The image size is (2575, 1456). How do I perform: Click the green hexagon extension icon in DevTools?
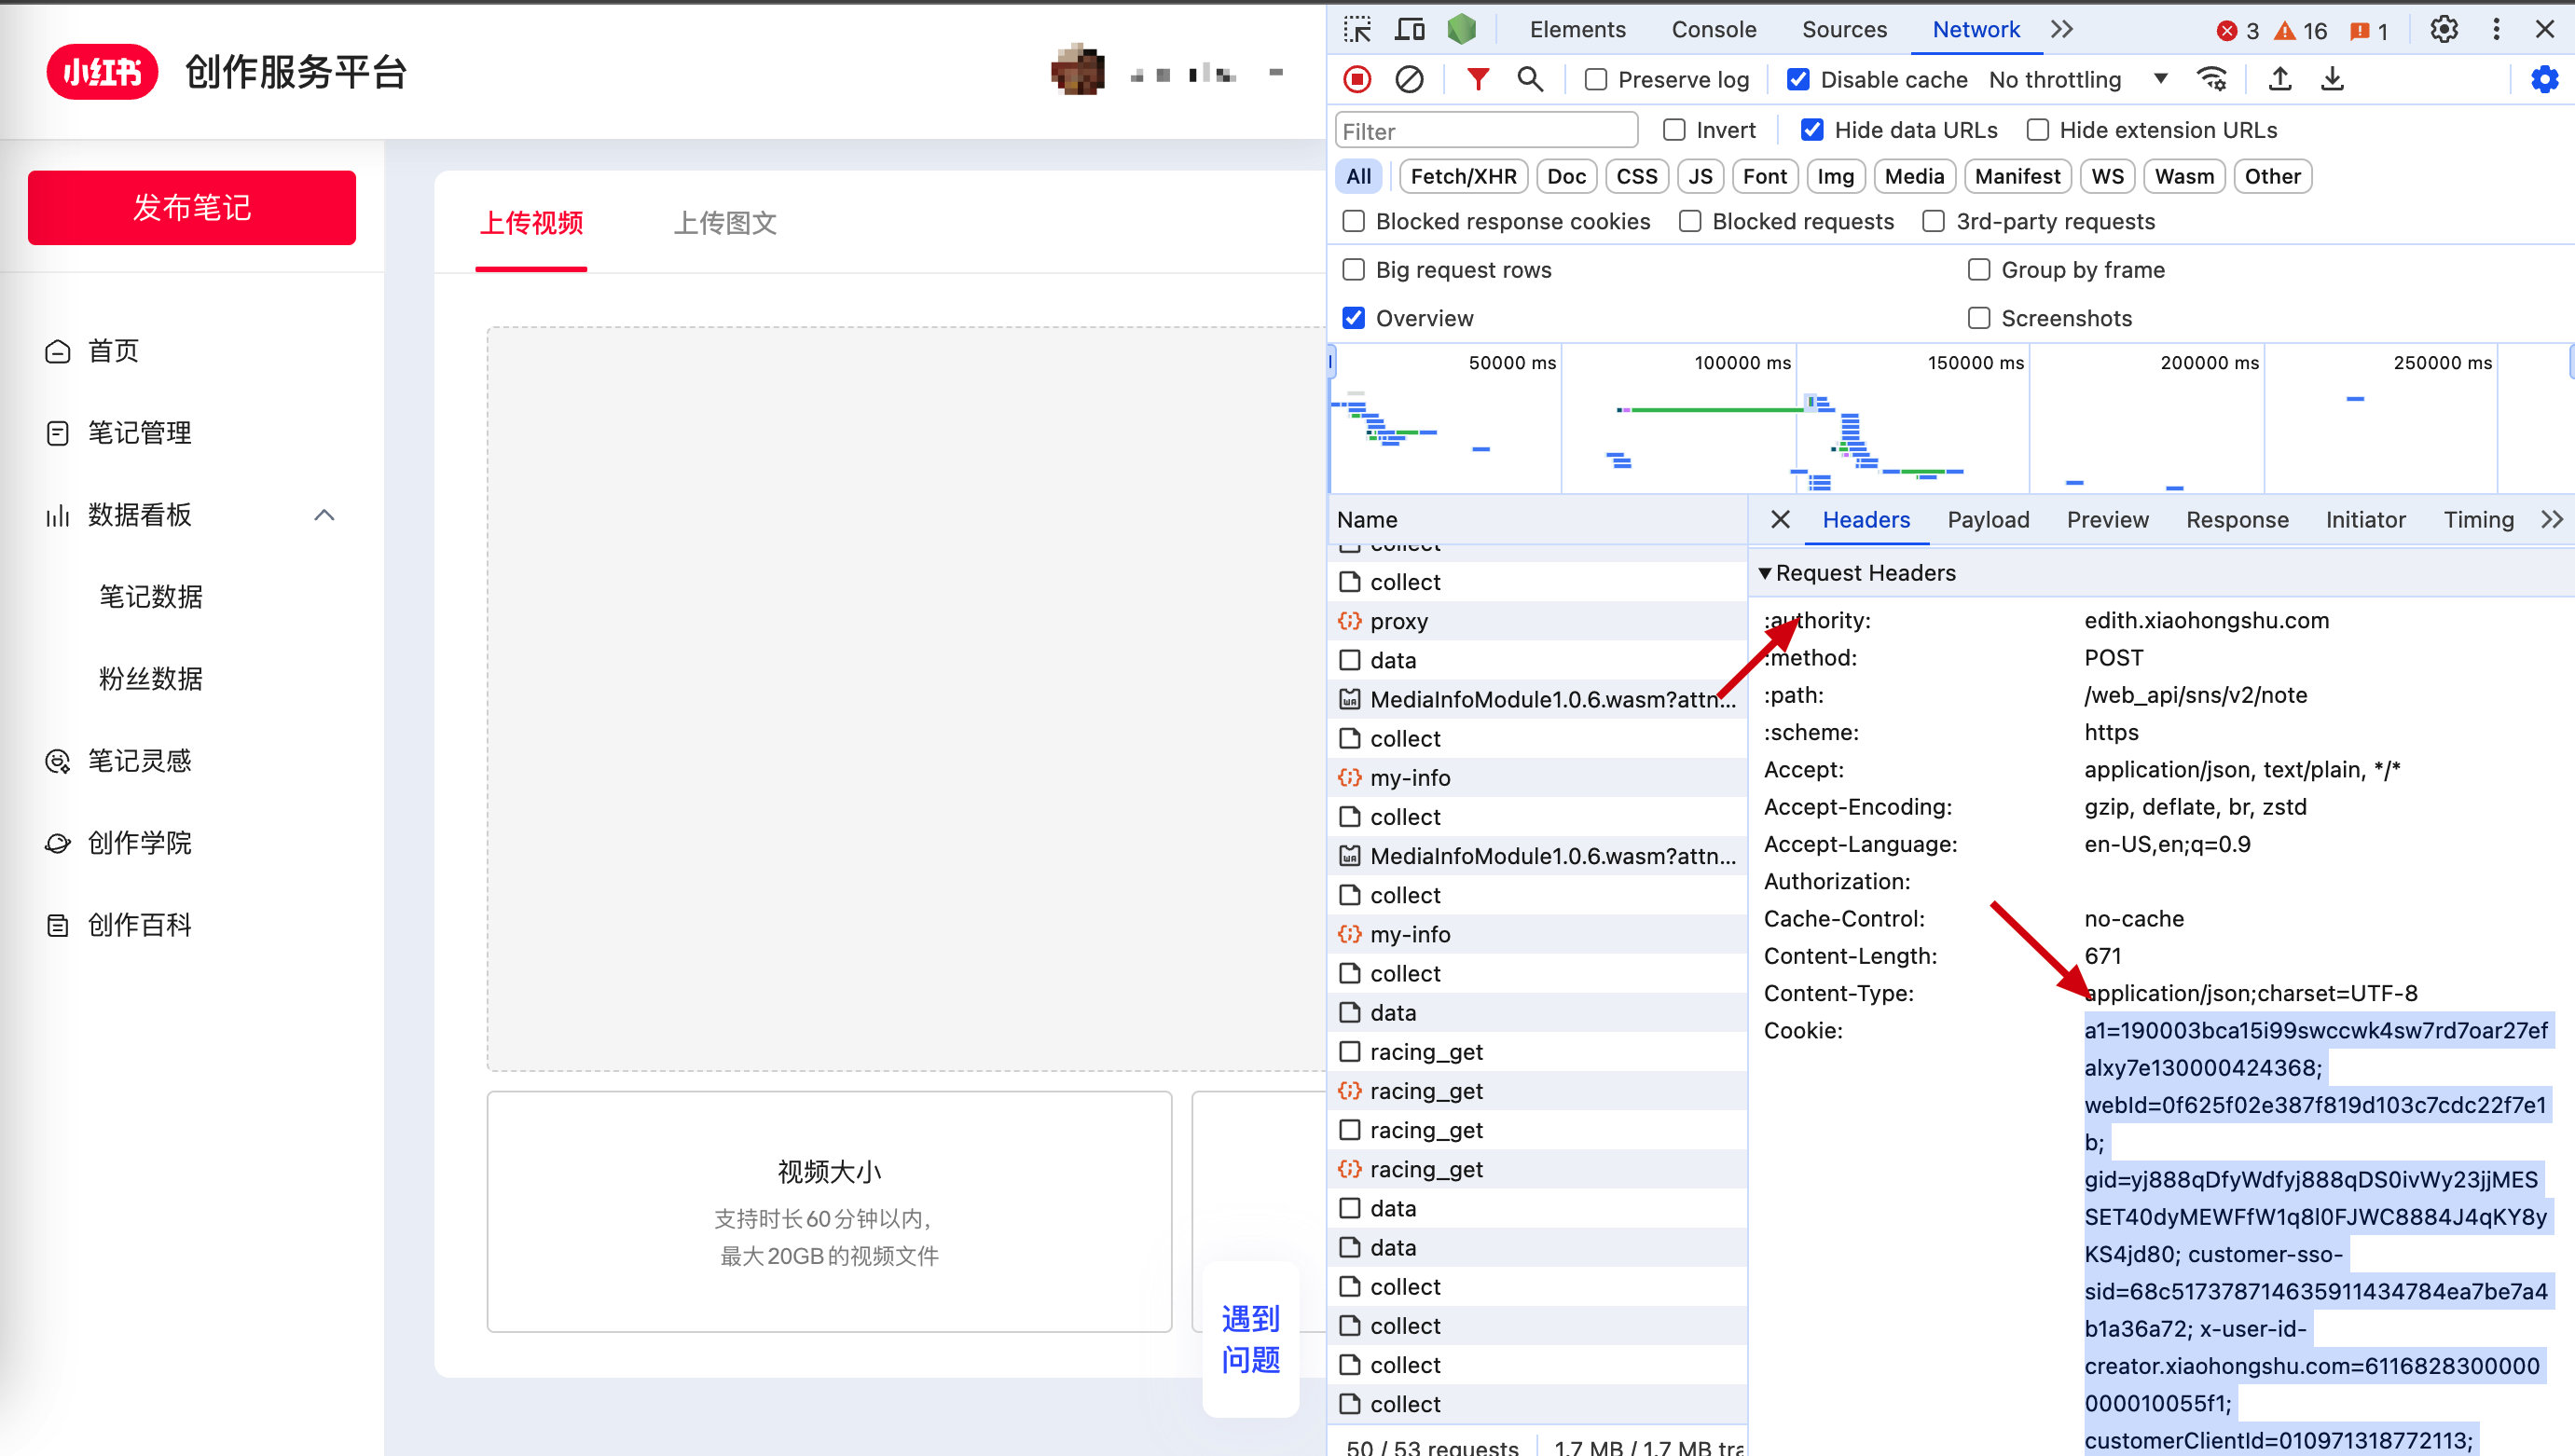click(x=1461, y=30)
